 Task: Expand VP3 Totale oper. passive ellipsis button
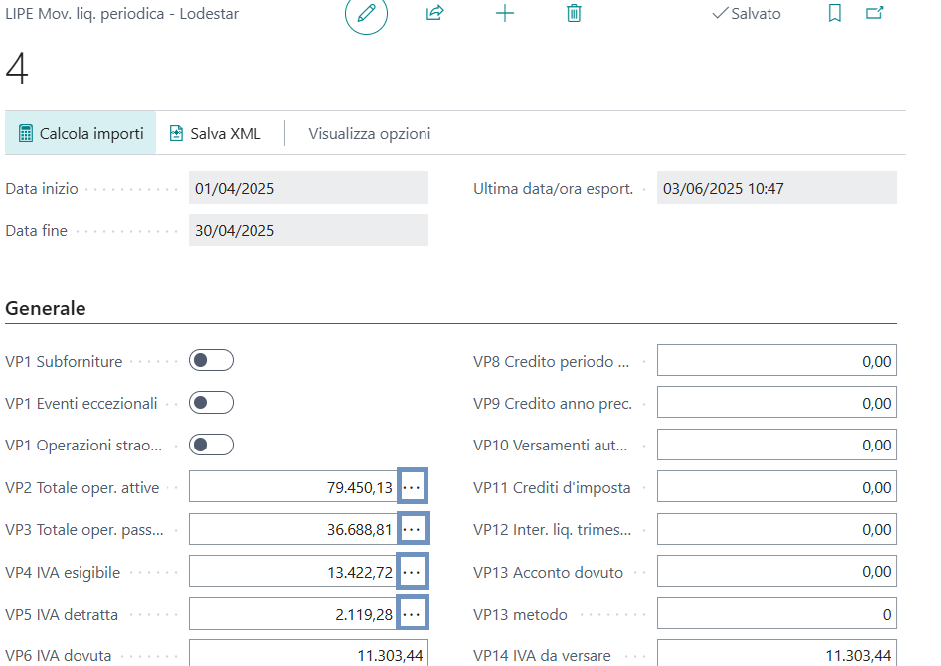click(x=412, y=529)
